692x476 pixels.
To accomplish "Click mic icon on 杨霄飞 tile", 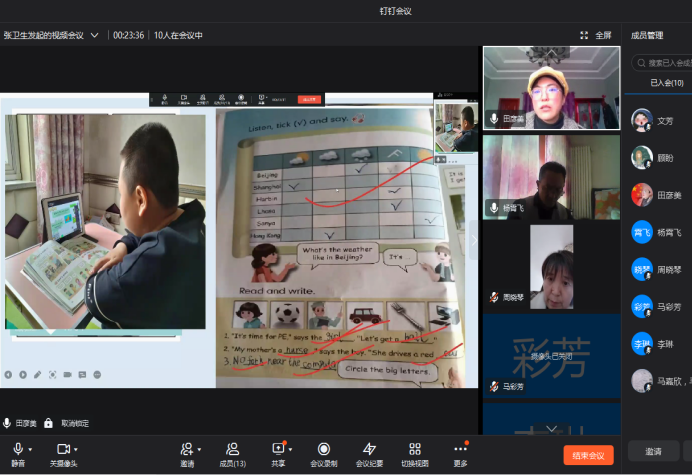I will [494, 207].
